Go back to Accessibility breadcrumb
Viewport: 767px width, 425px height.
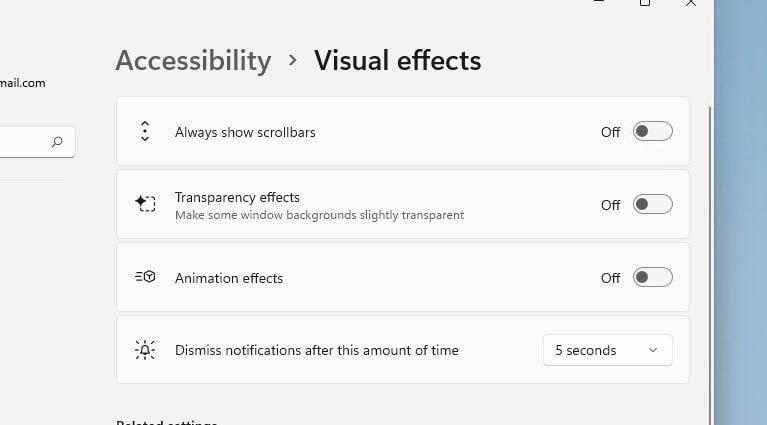coord(193,60)
